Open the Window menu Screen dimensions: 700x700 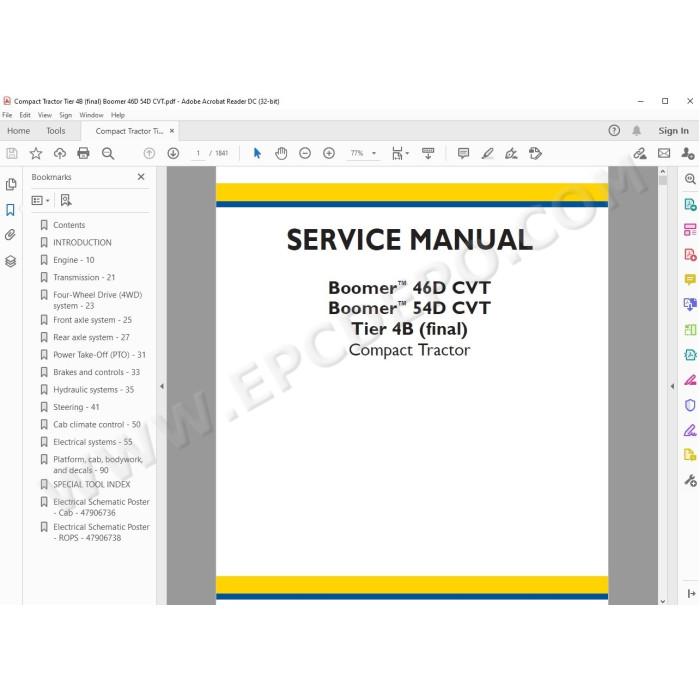(x=92, y=115)
